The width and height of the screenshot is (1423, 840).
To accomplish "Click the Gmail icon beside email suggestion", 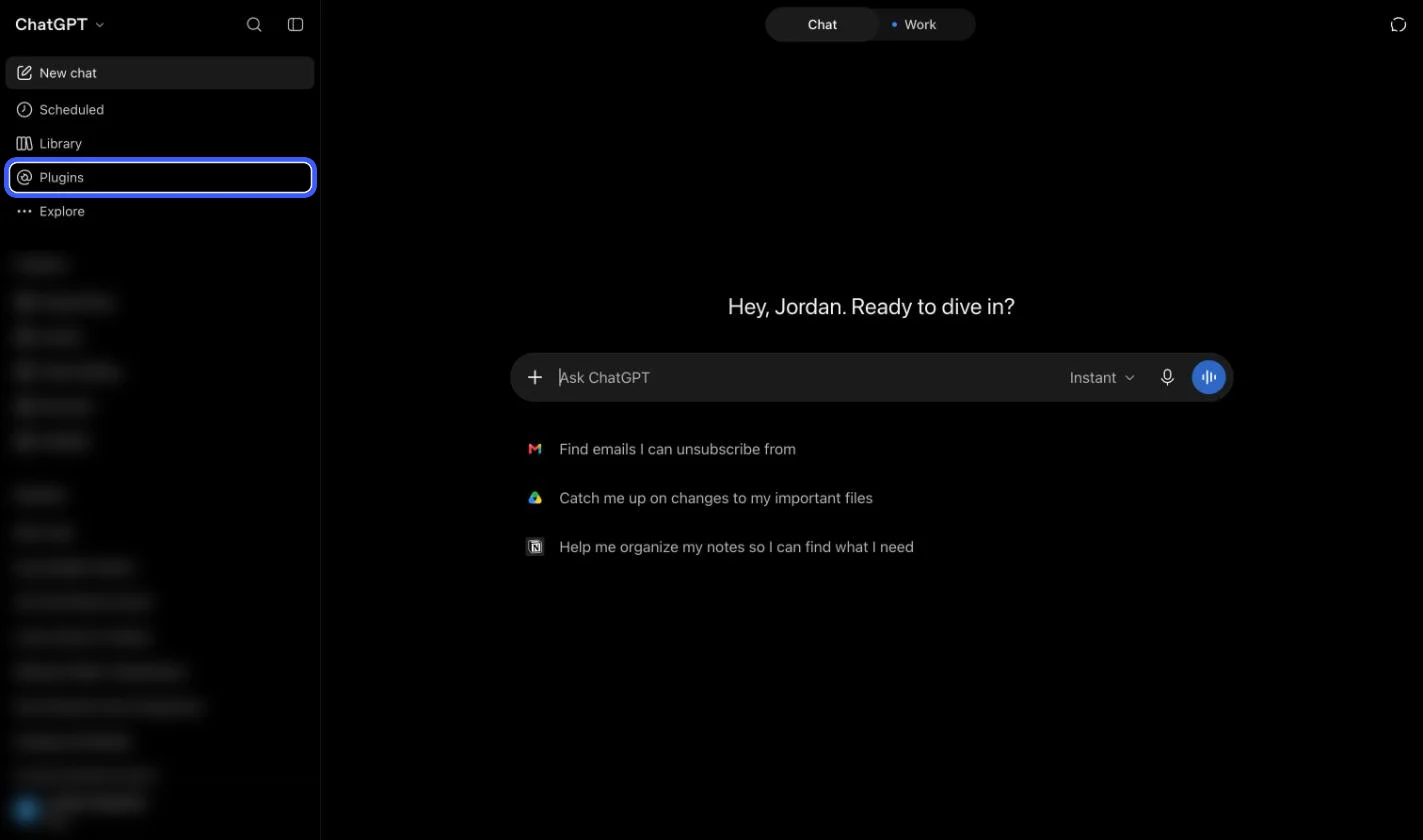I will [535, 449].
